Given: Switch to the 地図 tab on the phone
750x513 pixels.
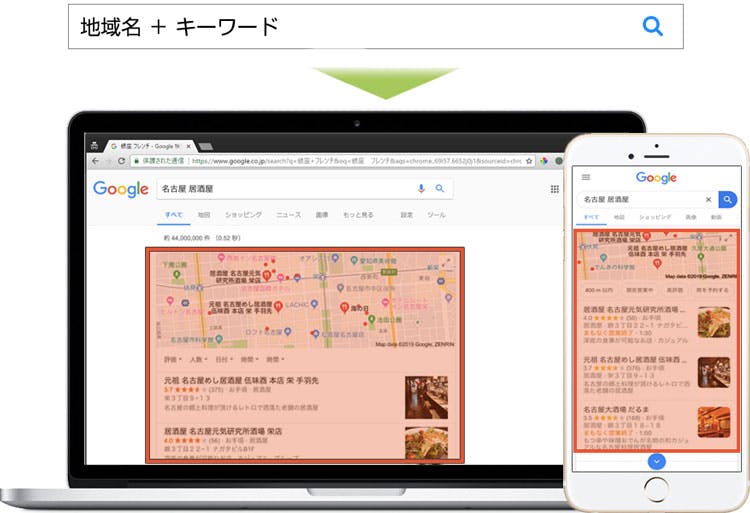Looking at the screenshot, I should tap(619, 217).
